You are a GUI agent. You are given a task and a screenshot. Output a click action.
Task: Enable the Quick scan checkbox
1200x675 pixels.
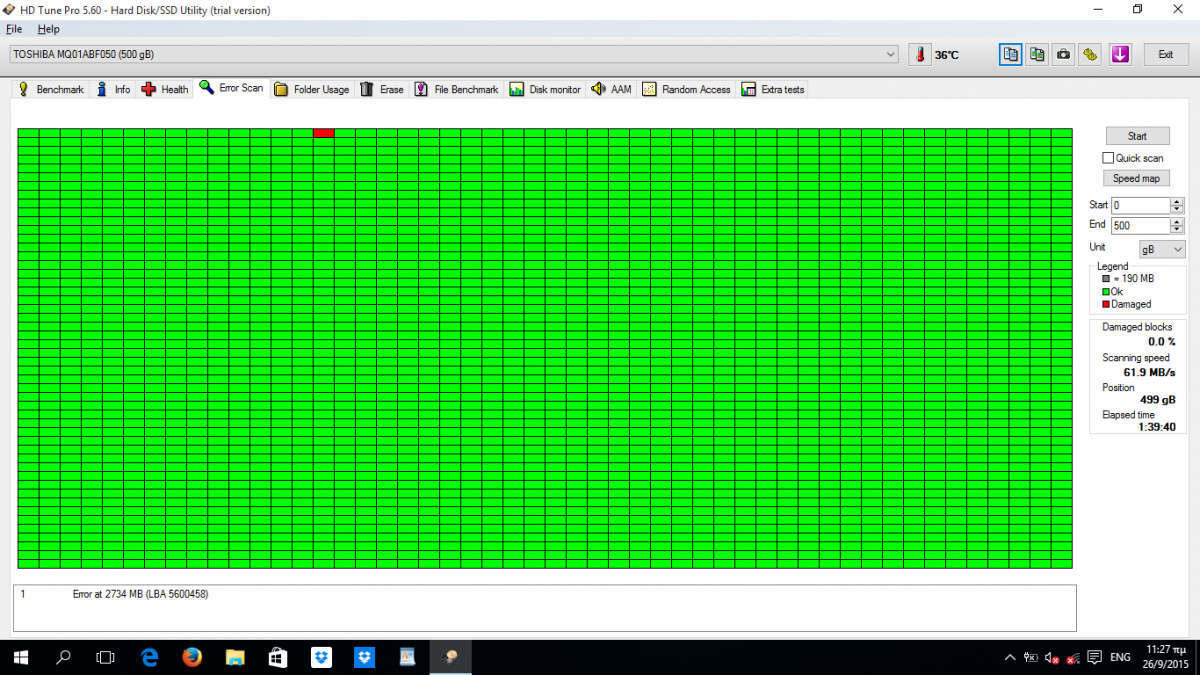click(x=1108, y=158)
